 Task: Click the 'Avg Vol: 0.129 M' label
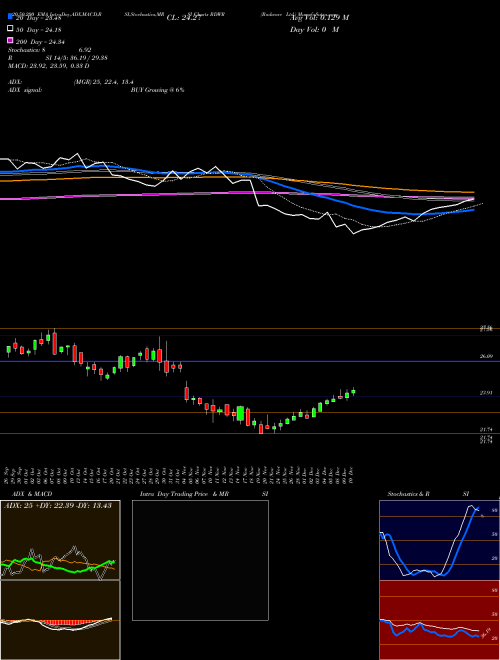click(319, 18)
